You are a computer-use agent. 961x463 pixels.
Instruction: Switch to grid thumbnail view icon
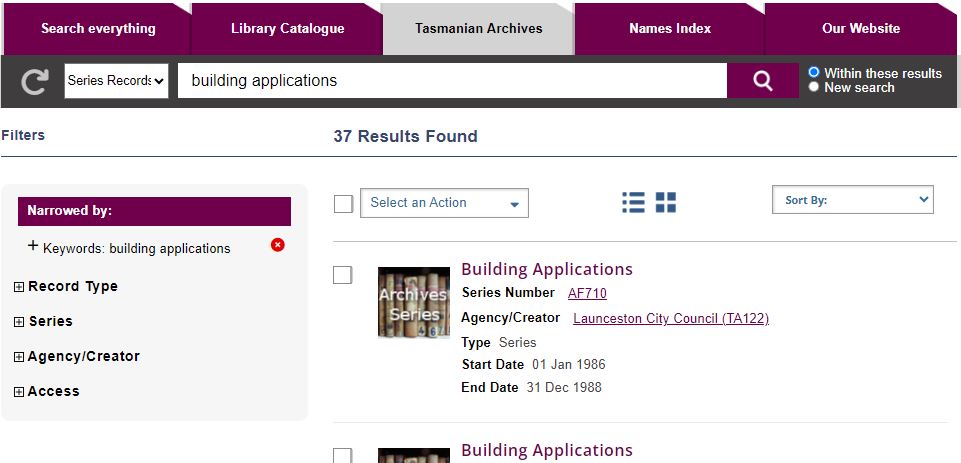(x=666, y=203)
